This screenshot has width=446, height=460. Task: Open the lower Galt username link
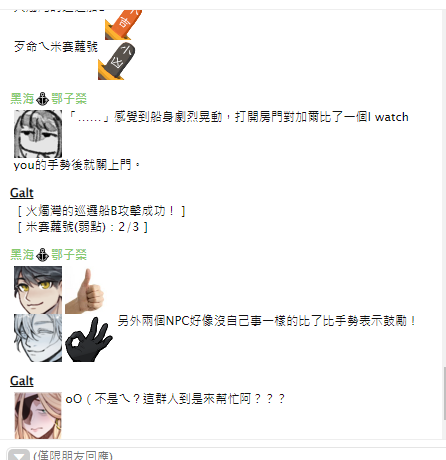(x=22, y=381)
